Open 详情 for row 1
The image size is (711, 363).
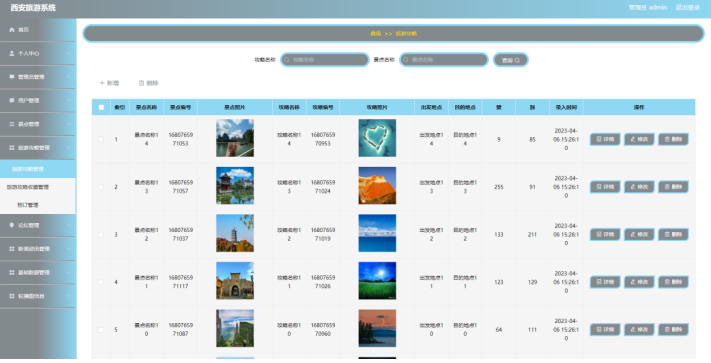click(605, 139)
